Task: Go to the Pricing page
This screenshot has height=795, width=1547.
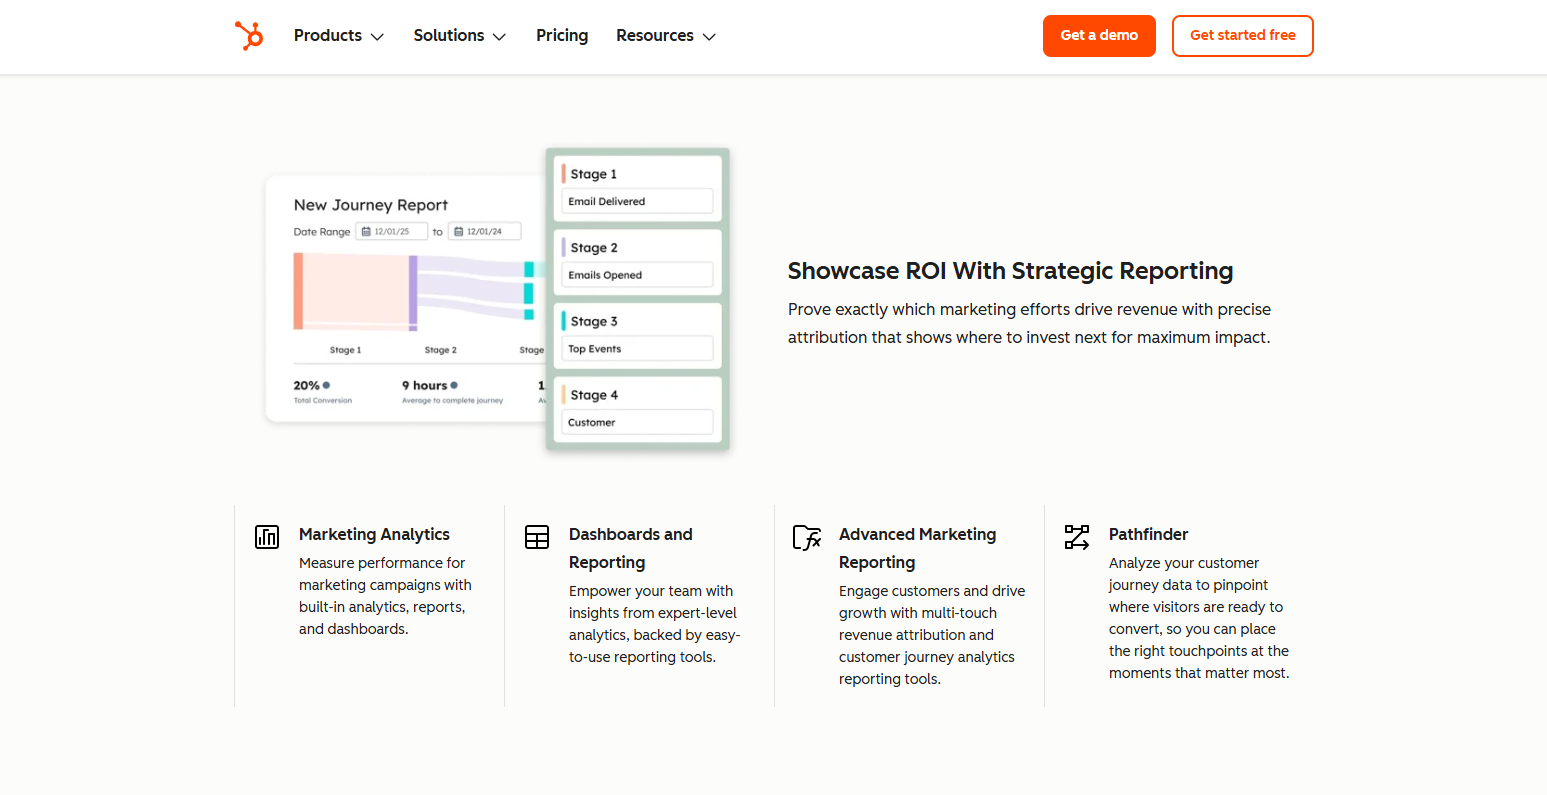Action: click(x=562, y=36)
